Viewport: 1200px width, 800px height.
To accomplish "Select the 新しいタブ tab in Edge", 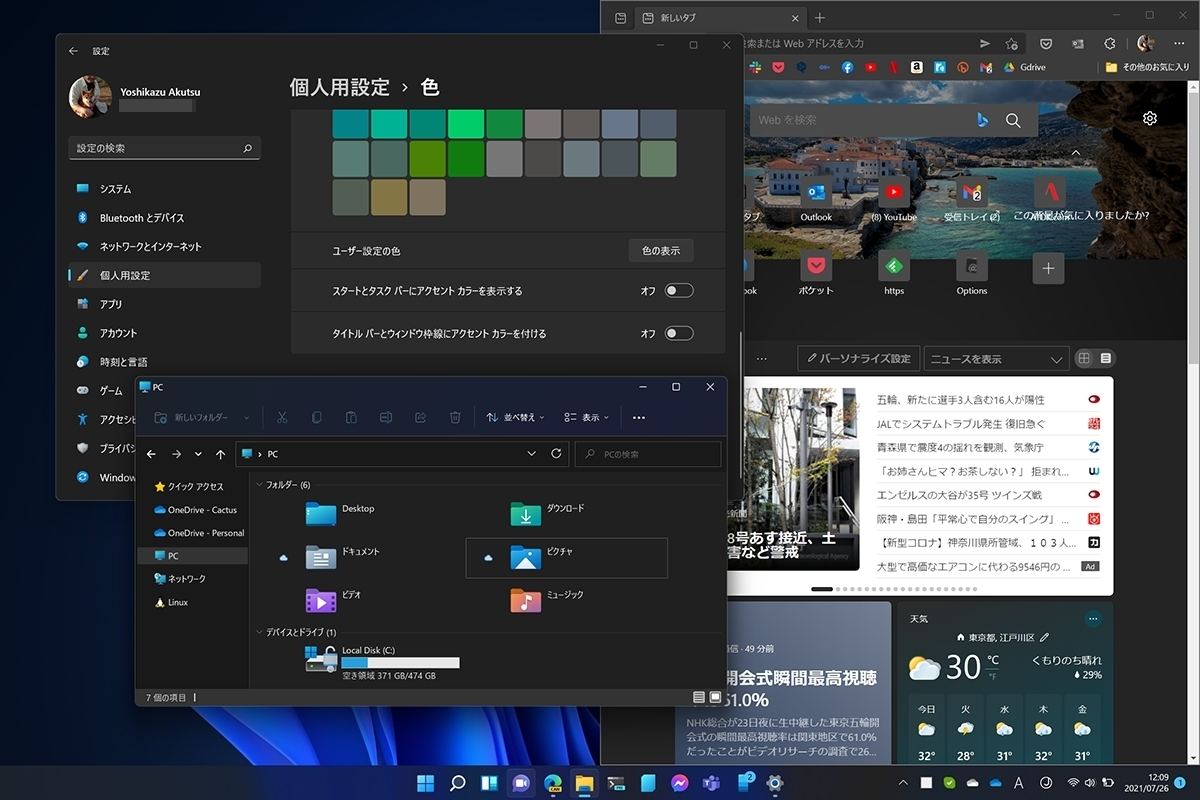I will coord(720,18).
